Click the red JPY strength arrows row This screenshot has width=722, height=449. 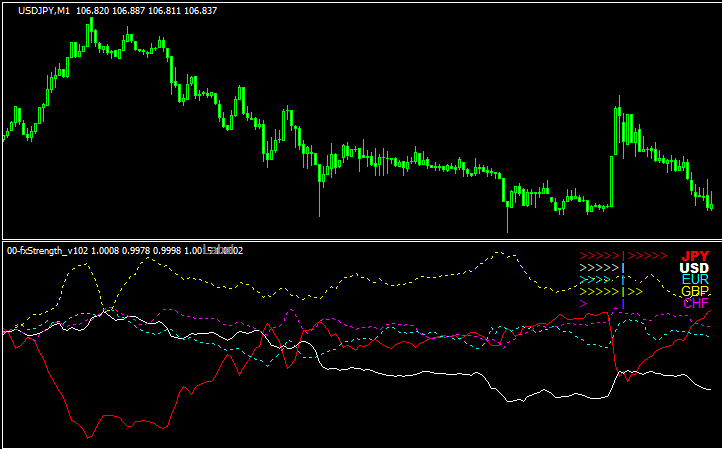(x=622, y=256)
